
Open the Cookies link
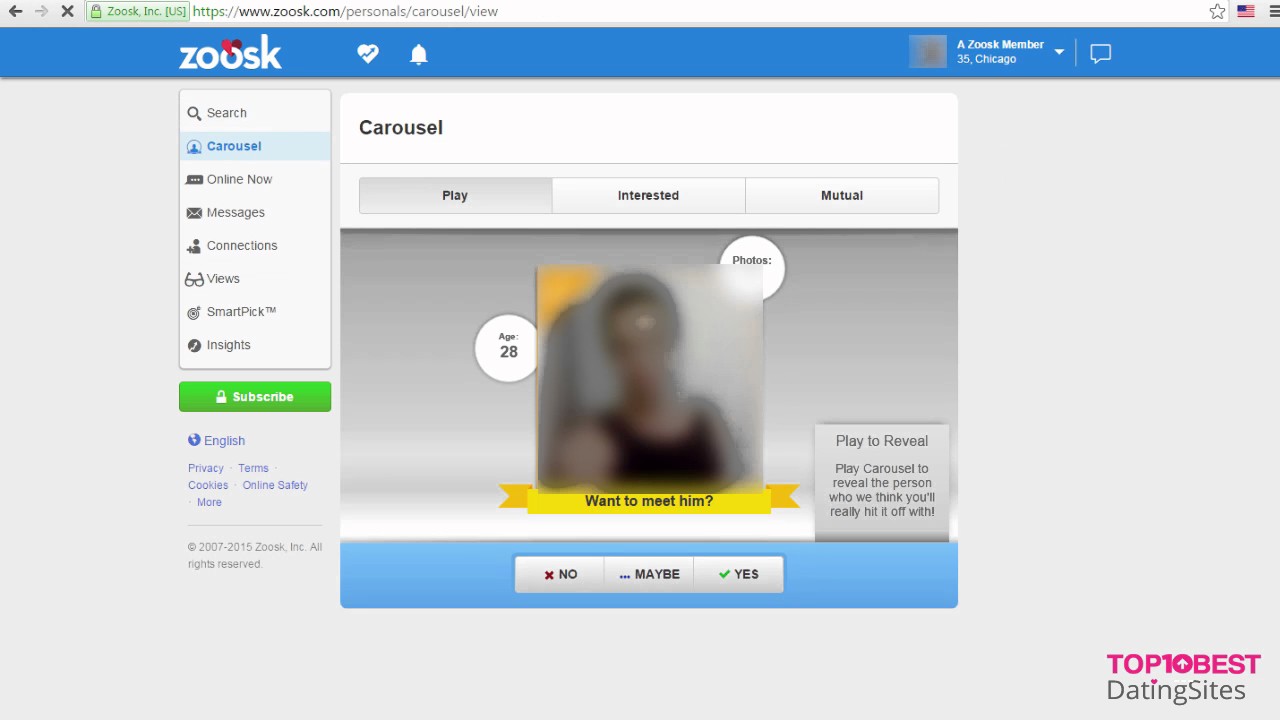pyautogui.click(x=206, y=485)
